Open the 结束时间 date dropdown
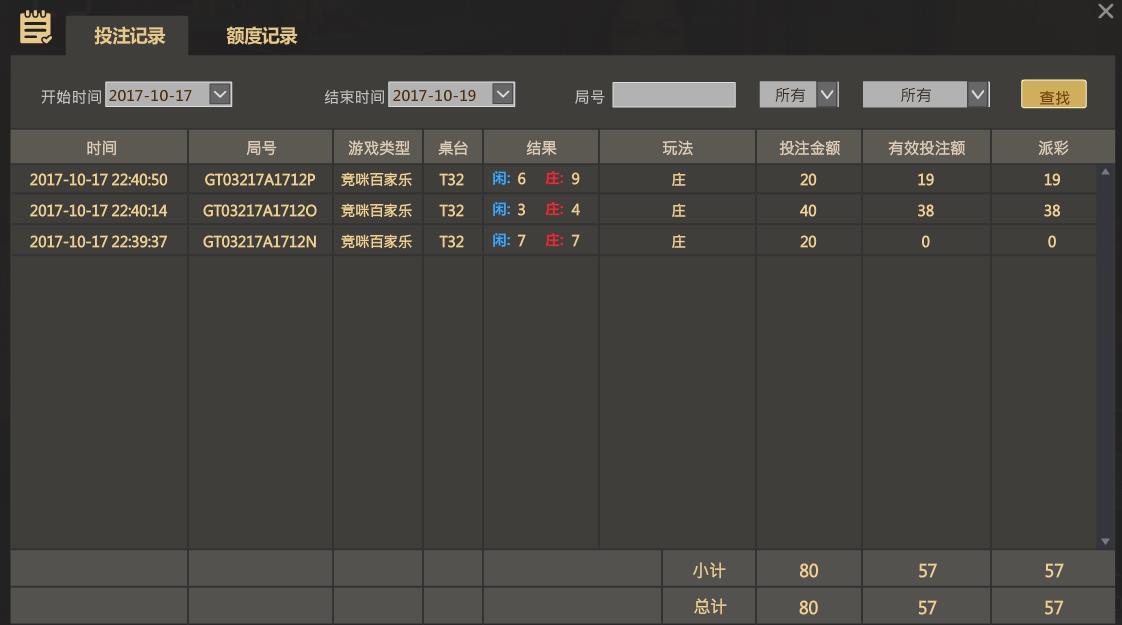The height and width of the screenshot is (625, 1122). pos(503,95)
